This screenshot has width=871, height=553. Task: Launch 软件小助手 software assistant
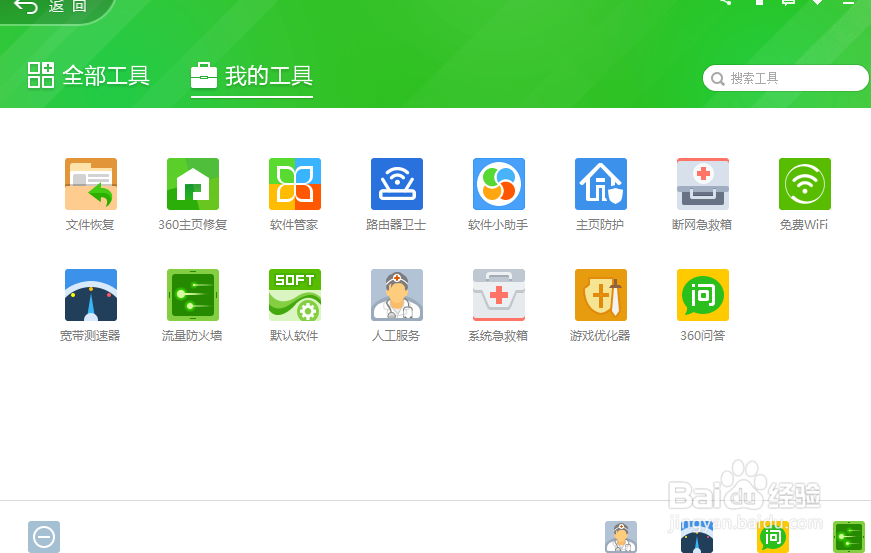[x=499, y=184]
